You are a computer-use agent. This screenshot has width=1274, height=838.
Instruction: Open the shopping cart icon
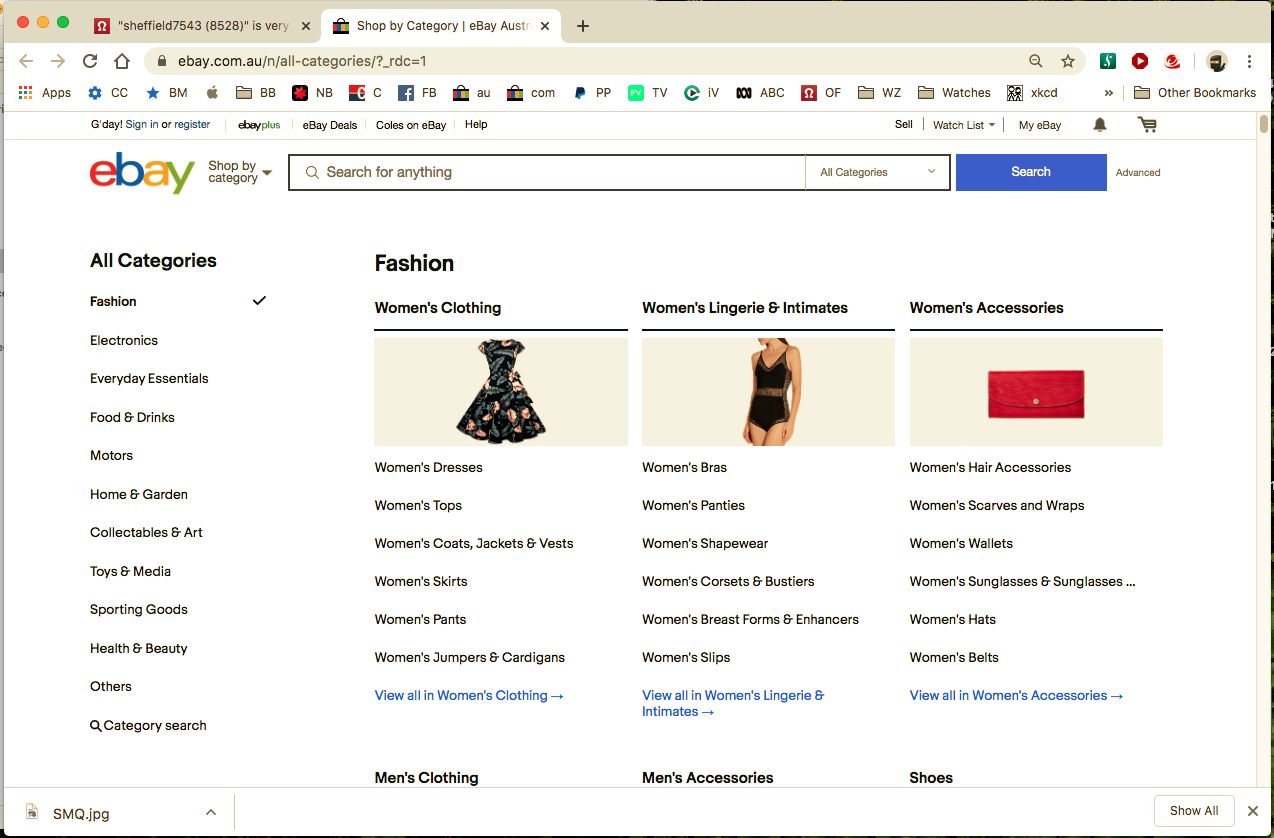point(1147,125)
